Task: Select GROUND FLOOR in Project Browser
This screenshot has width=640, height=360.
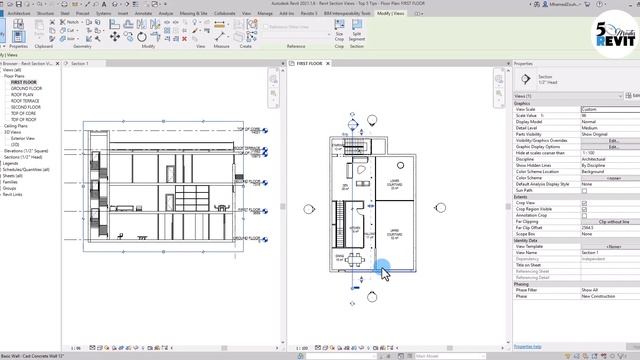Action: (x=26, y=89)
